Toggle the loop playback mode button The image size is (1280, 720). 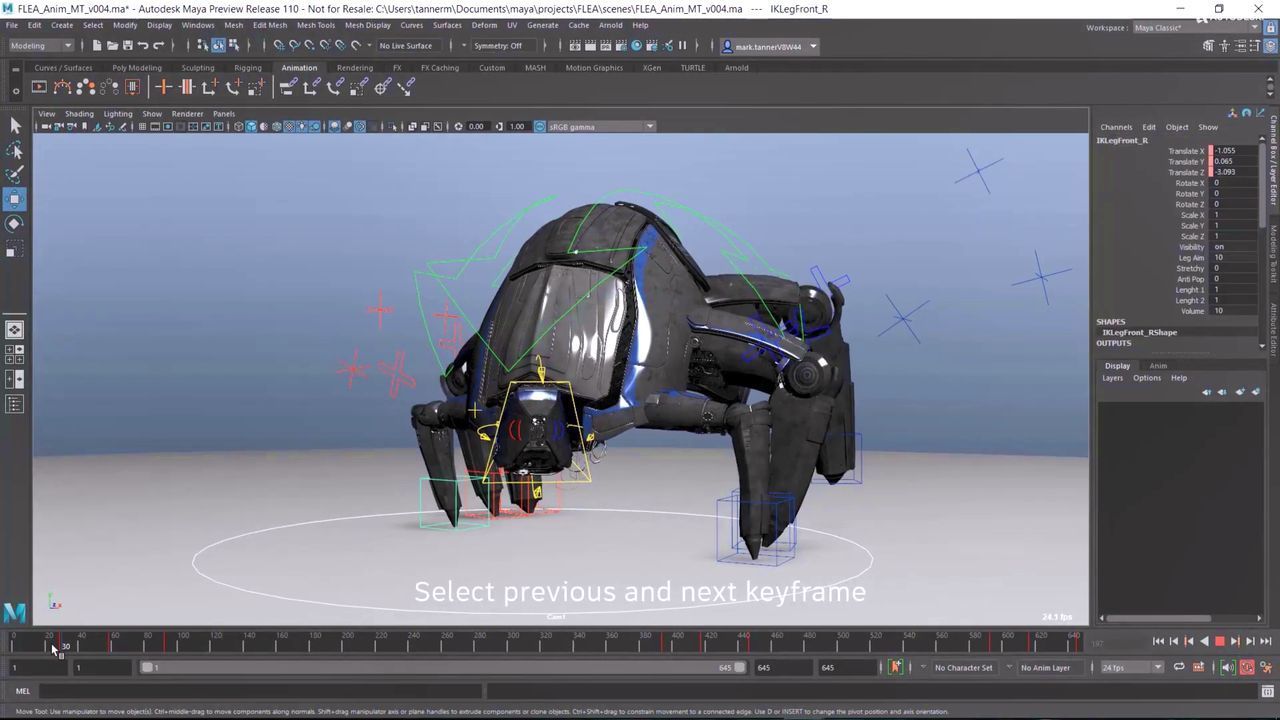tap(1179, 668)
